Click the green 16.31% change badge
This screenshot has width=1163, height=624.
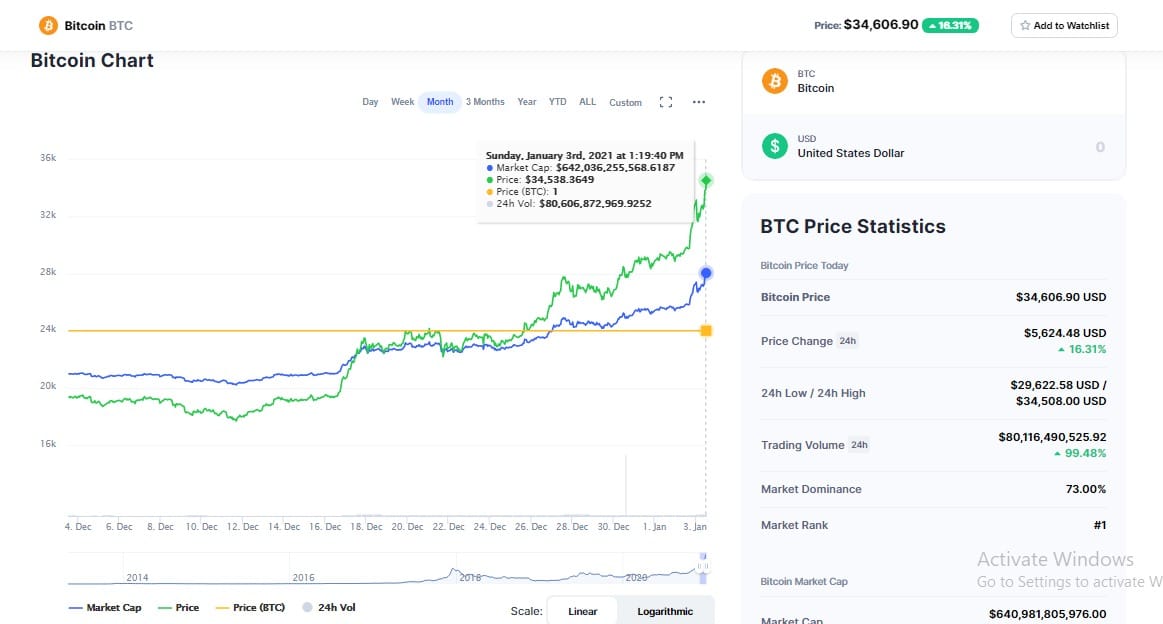point(950,25)
